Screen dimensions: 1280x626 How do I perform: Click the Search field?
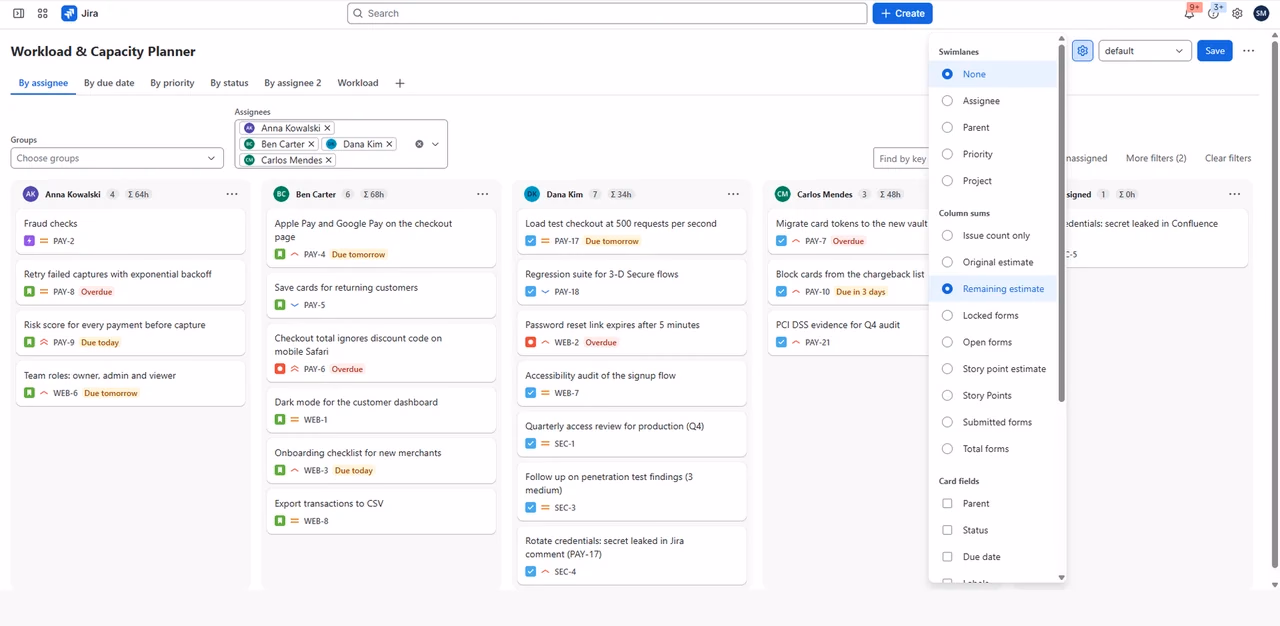click(607, 13)
